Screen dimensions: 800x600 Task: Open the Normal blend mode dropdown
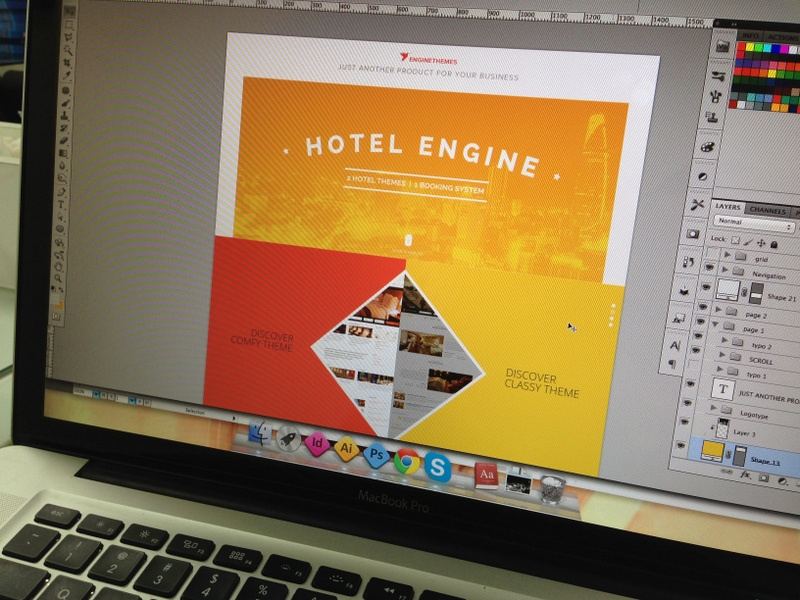click(754, 223)
